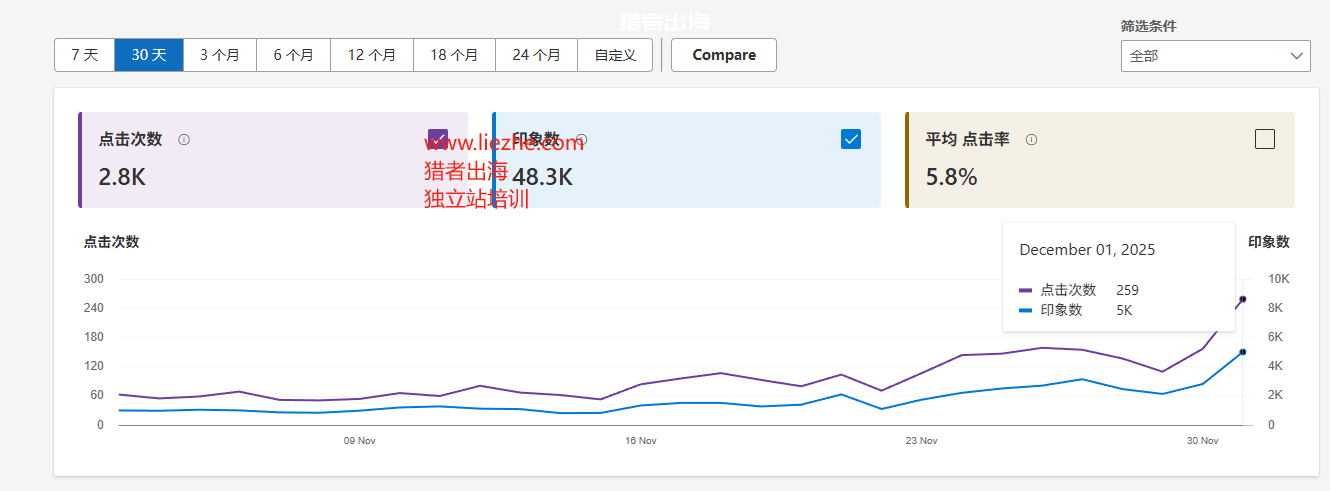Click the blue impressions data point on December 01
The width and height of the screenshot is (1330, 491).
[x=1243, y=352]
